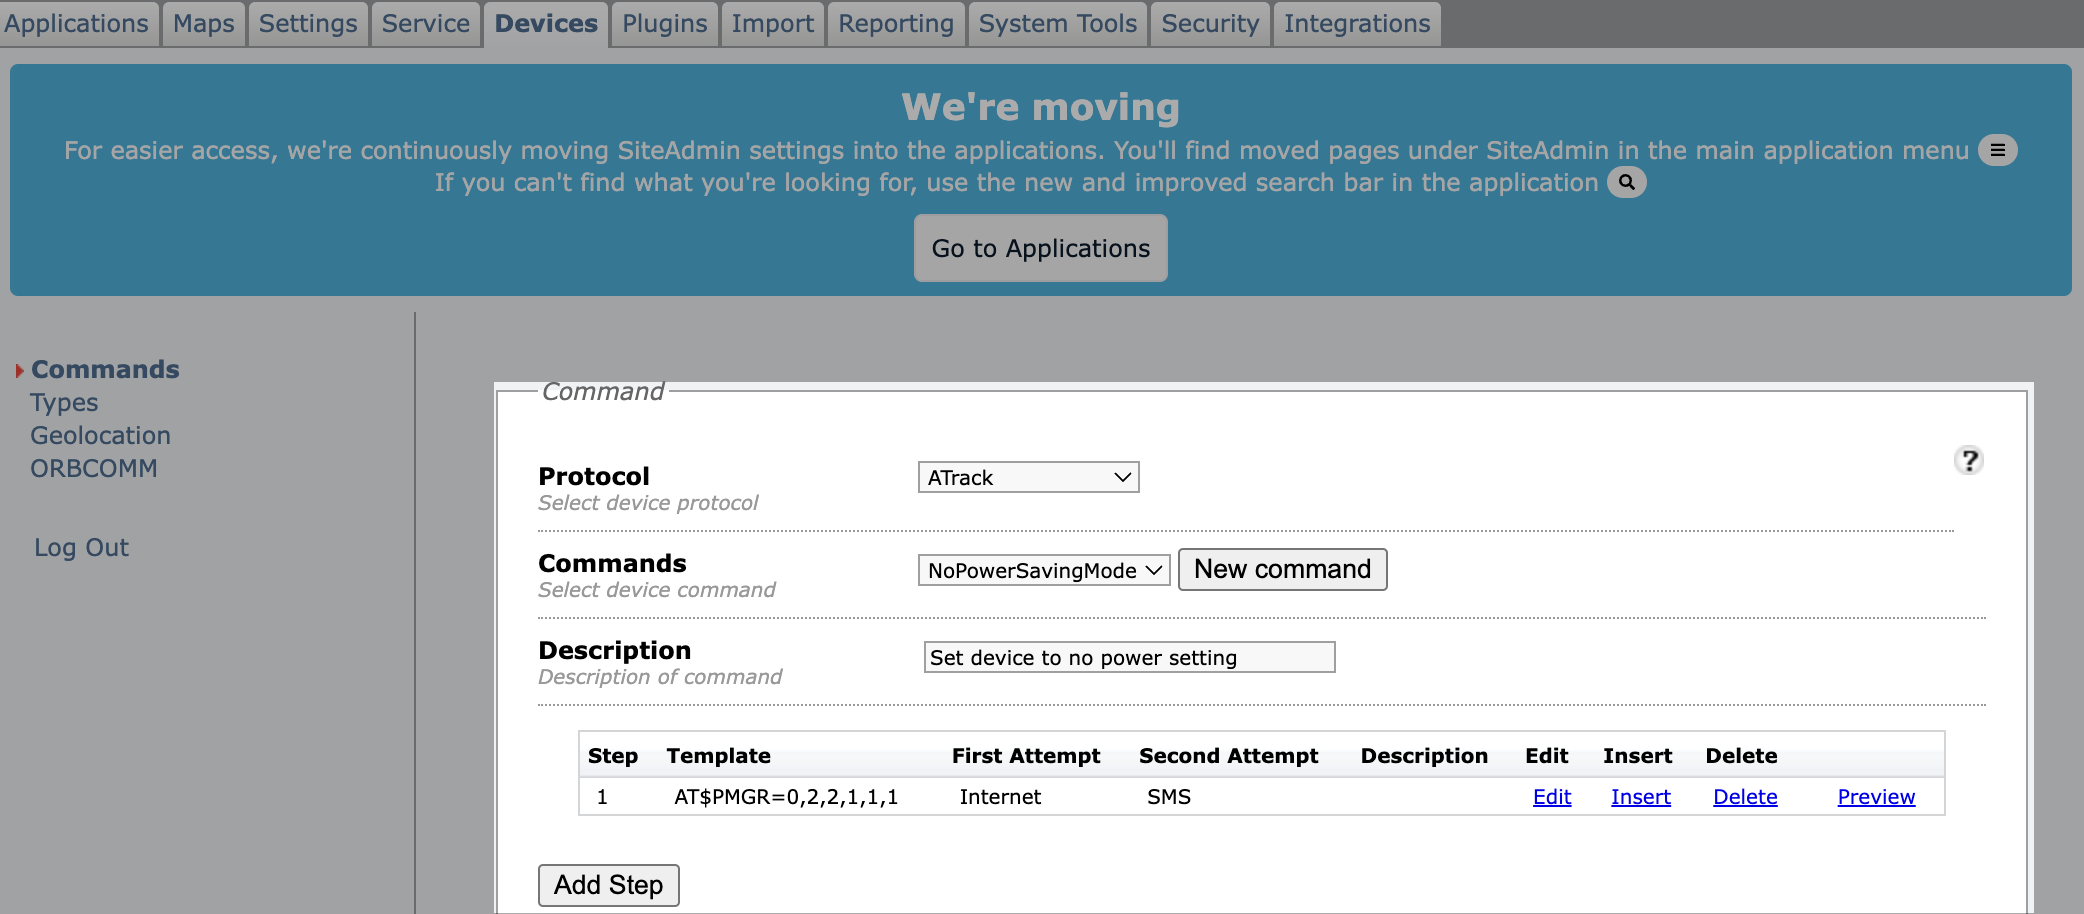
Task: Click Log Out in the sidebar
Action: click(x=82, y=547)
